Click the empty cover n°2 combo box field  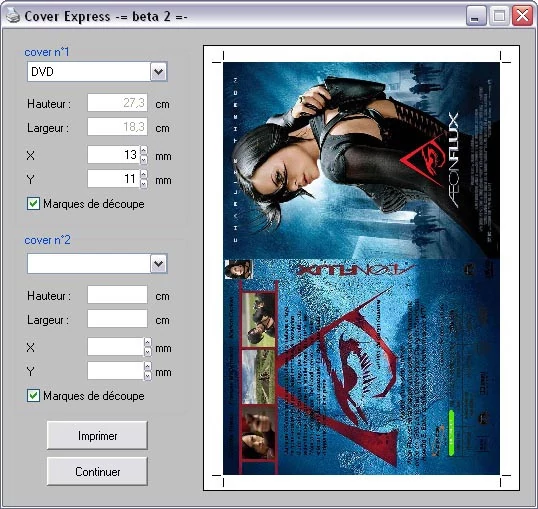pos(97,264)
